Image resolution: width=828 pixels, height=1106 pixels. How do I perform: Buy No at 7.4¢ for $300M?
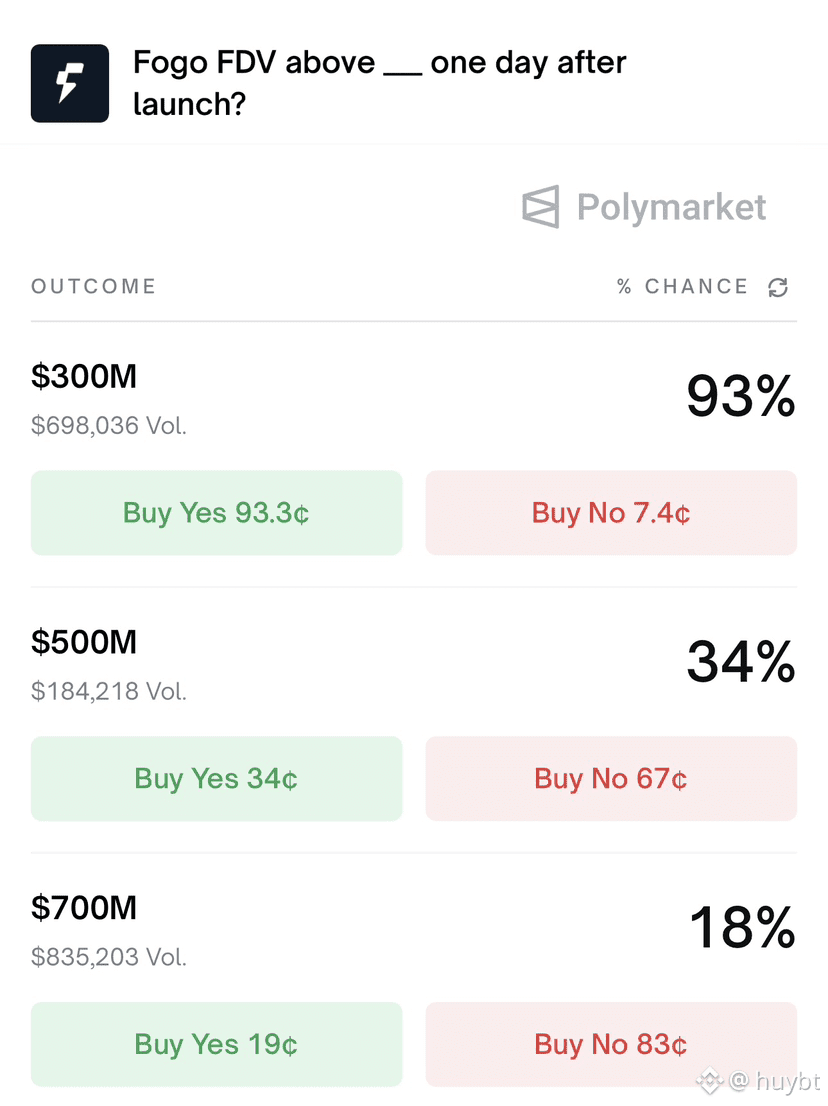pyautogui.click(x=611, y=513)
